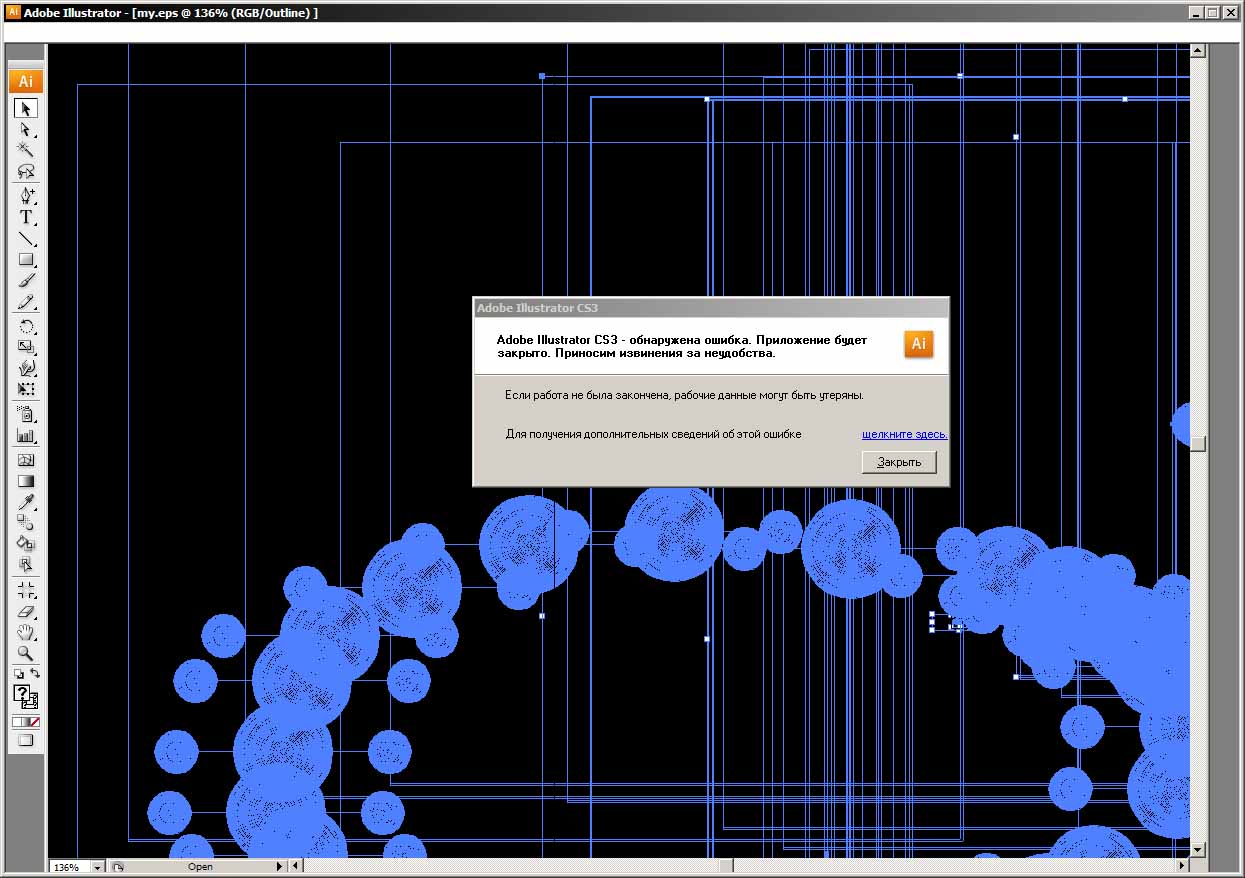
Task: Open the 136% zoom level dropdown
Action: 97,867
